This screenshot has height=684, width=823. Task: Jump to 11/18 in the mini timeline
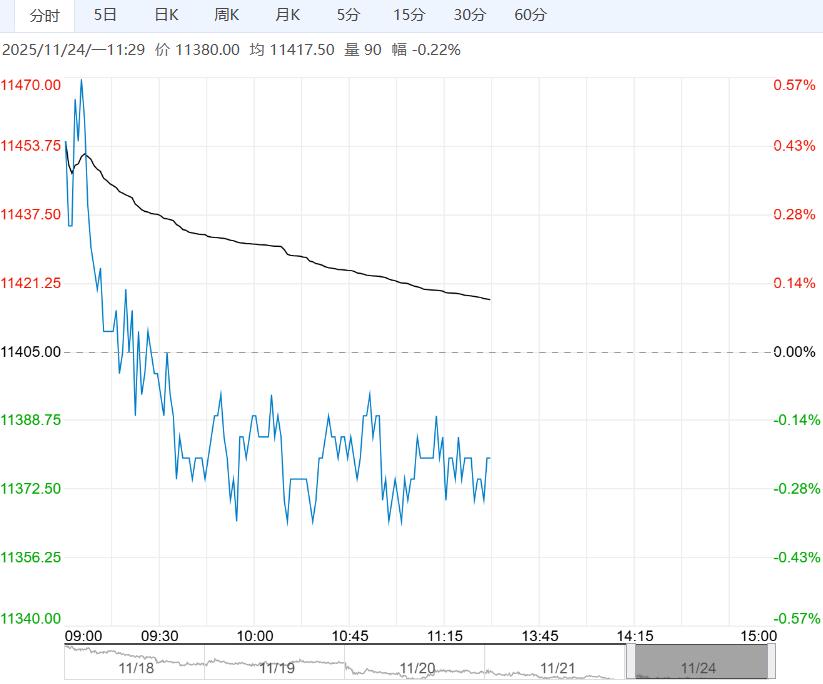(x=136, y=668)
